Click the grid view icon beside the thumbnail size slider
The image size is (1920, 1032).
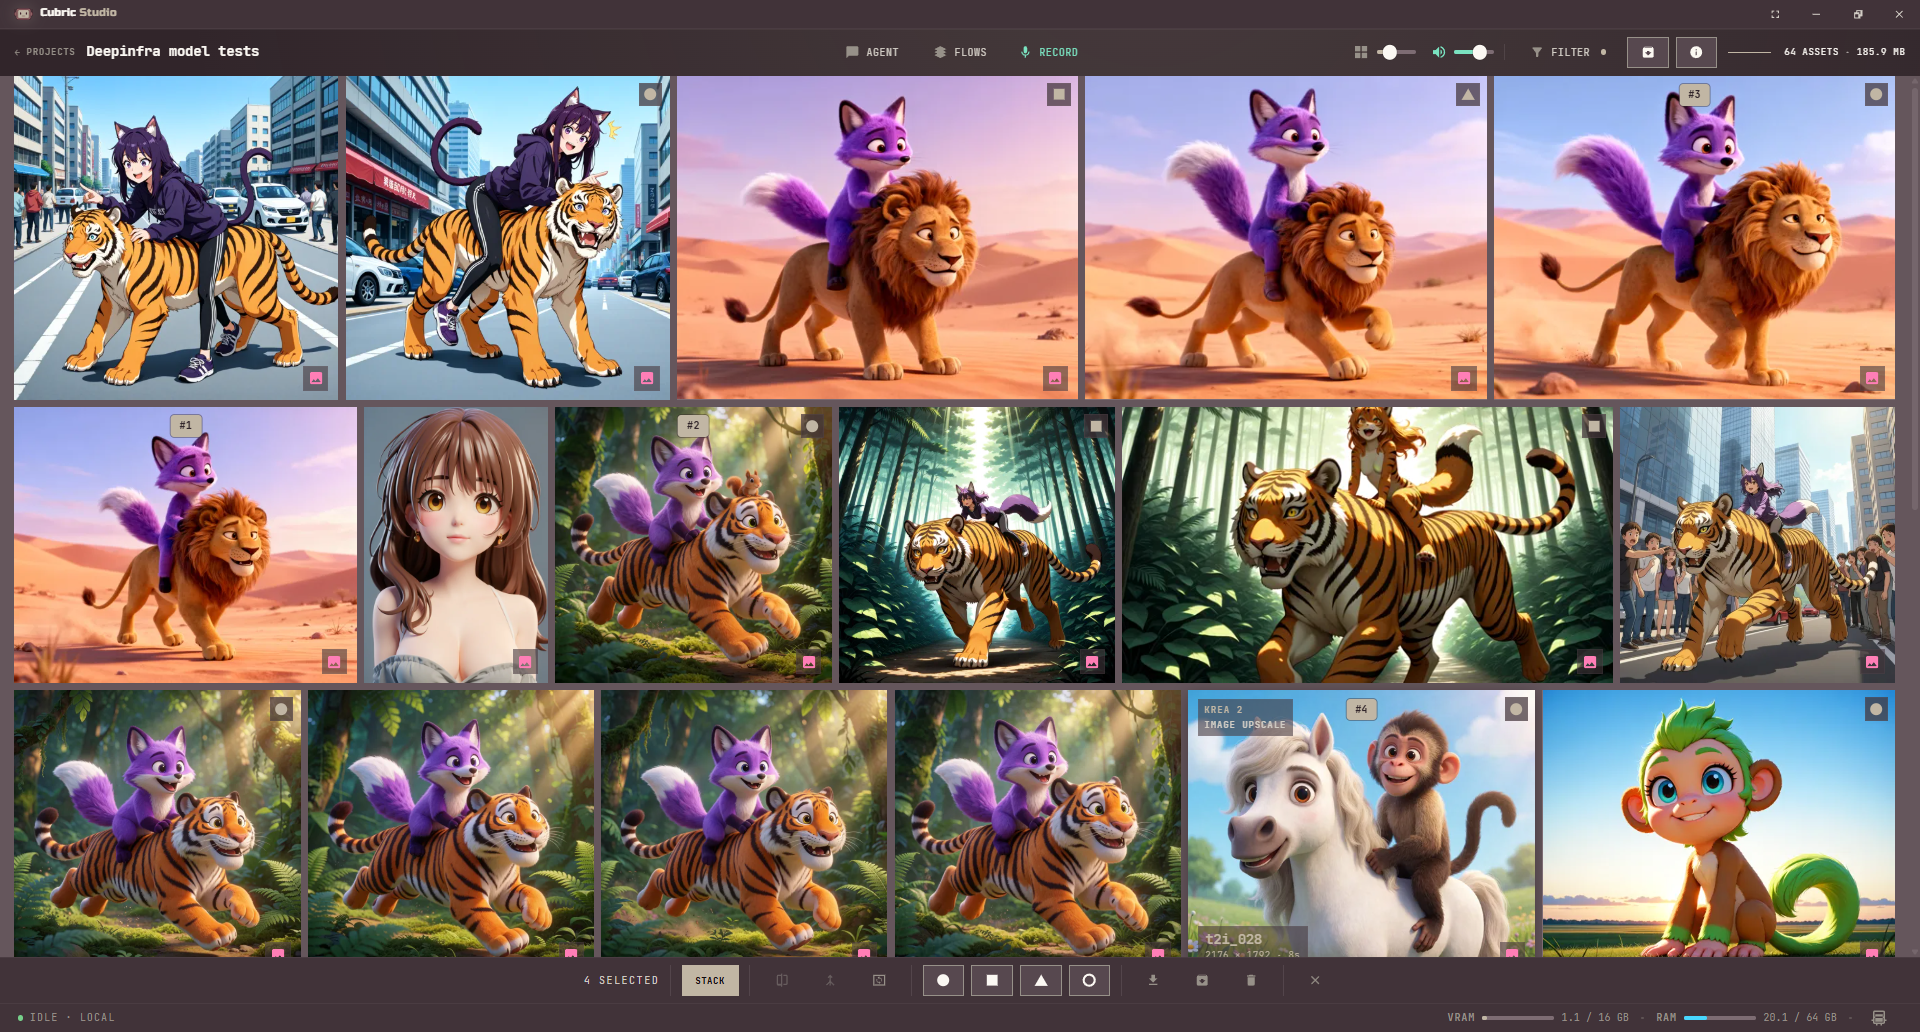(1360, 52)
